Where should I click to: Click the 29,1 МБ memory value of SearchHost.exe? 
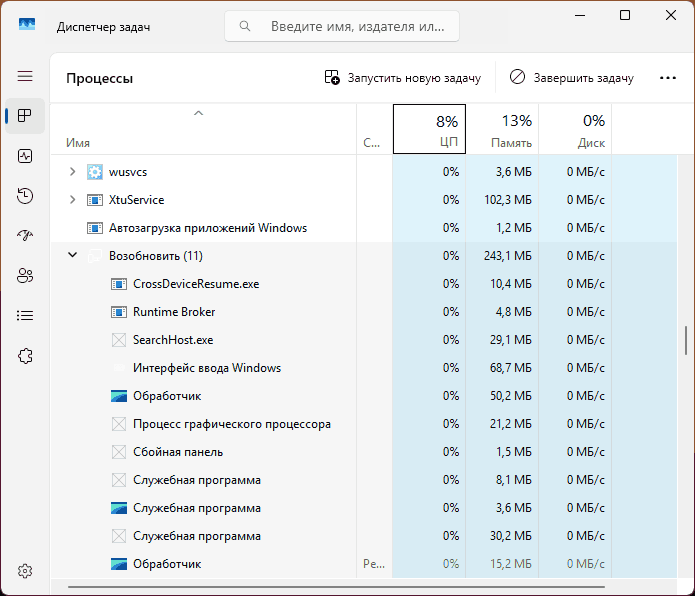pyautogui.click(x=511, y=340)
